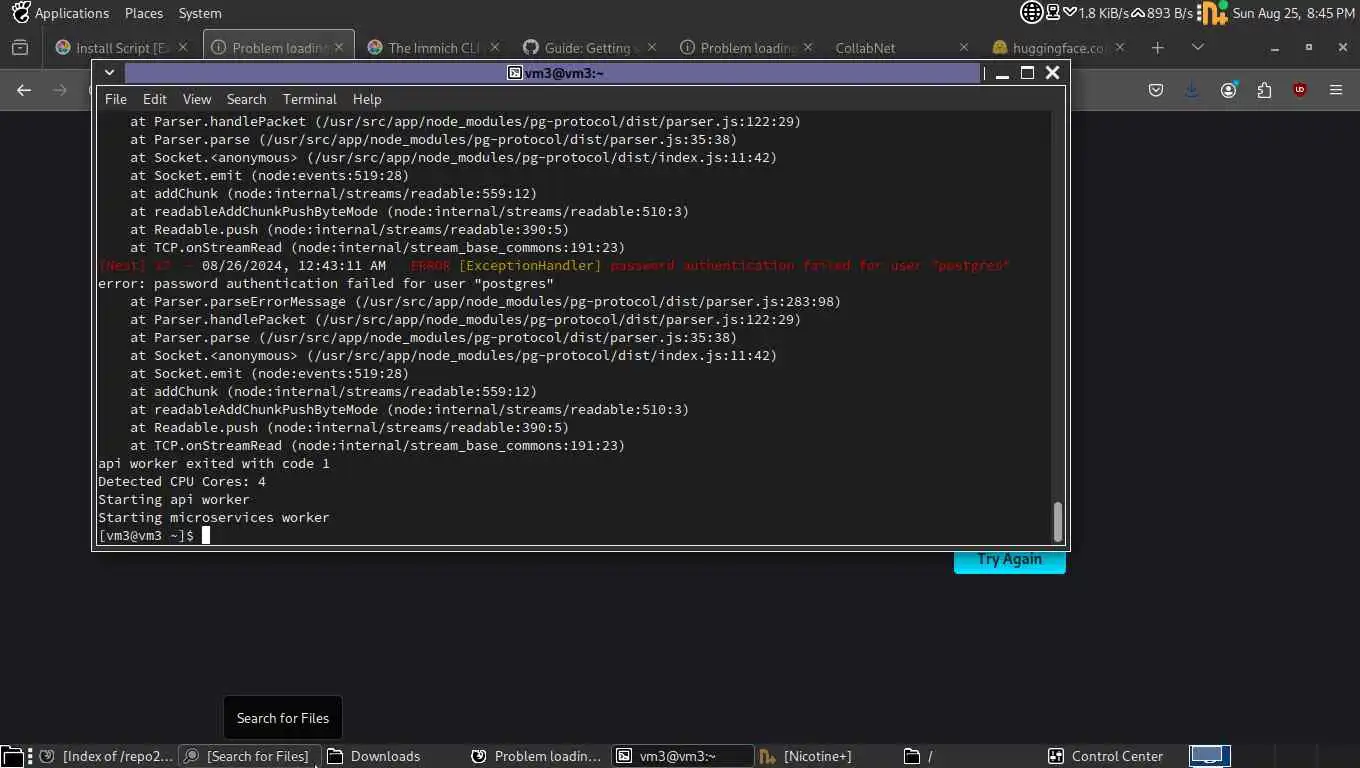
Task: Open the Applications menu in top panel
Action: [72, 13]
